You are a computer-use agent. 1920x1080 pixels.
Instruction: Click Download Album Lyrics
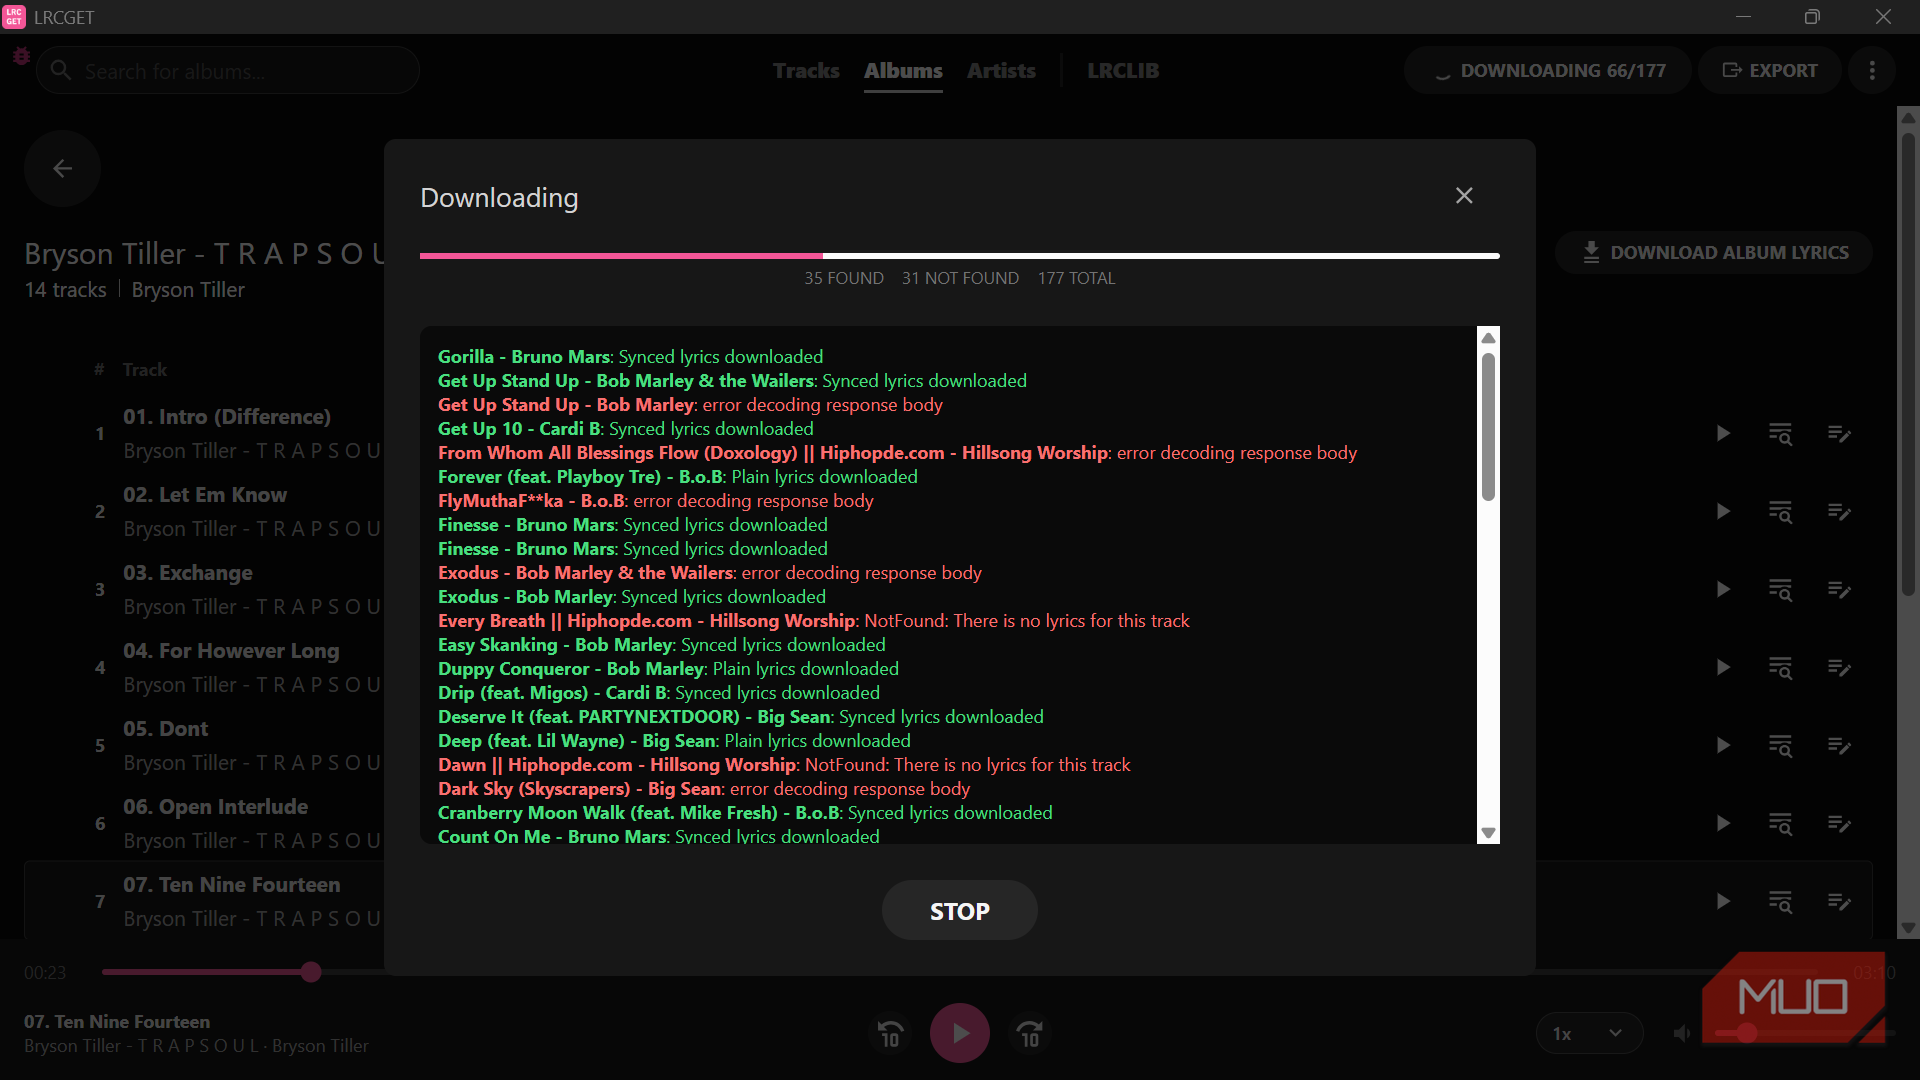pos(1714,253)
